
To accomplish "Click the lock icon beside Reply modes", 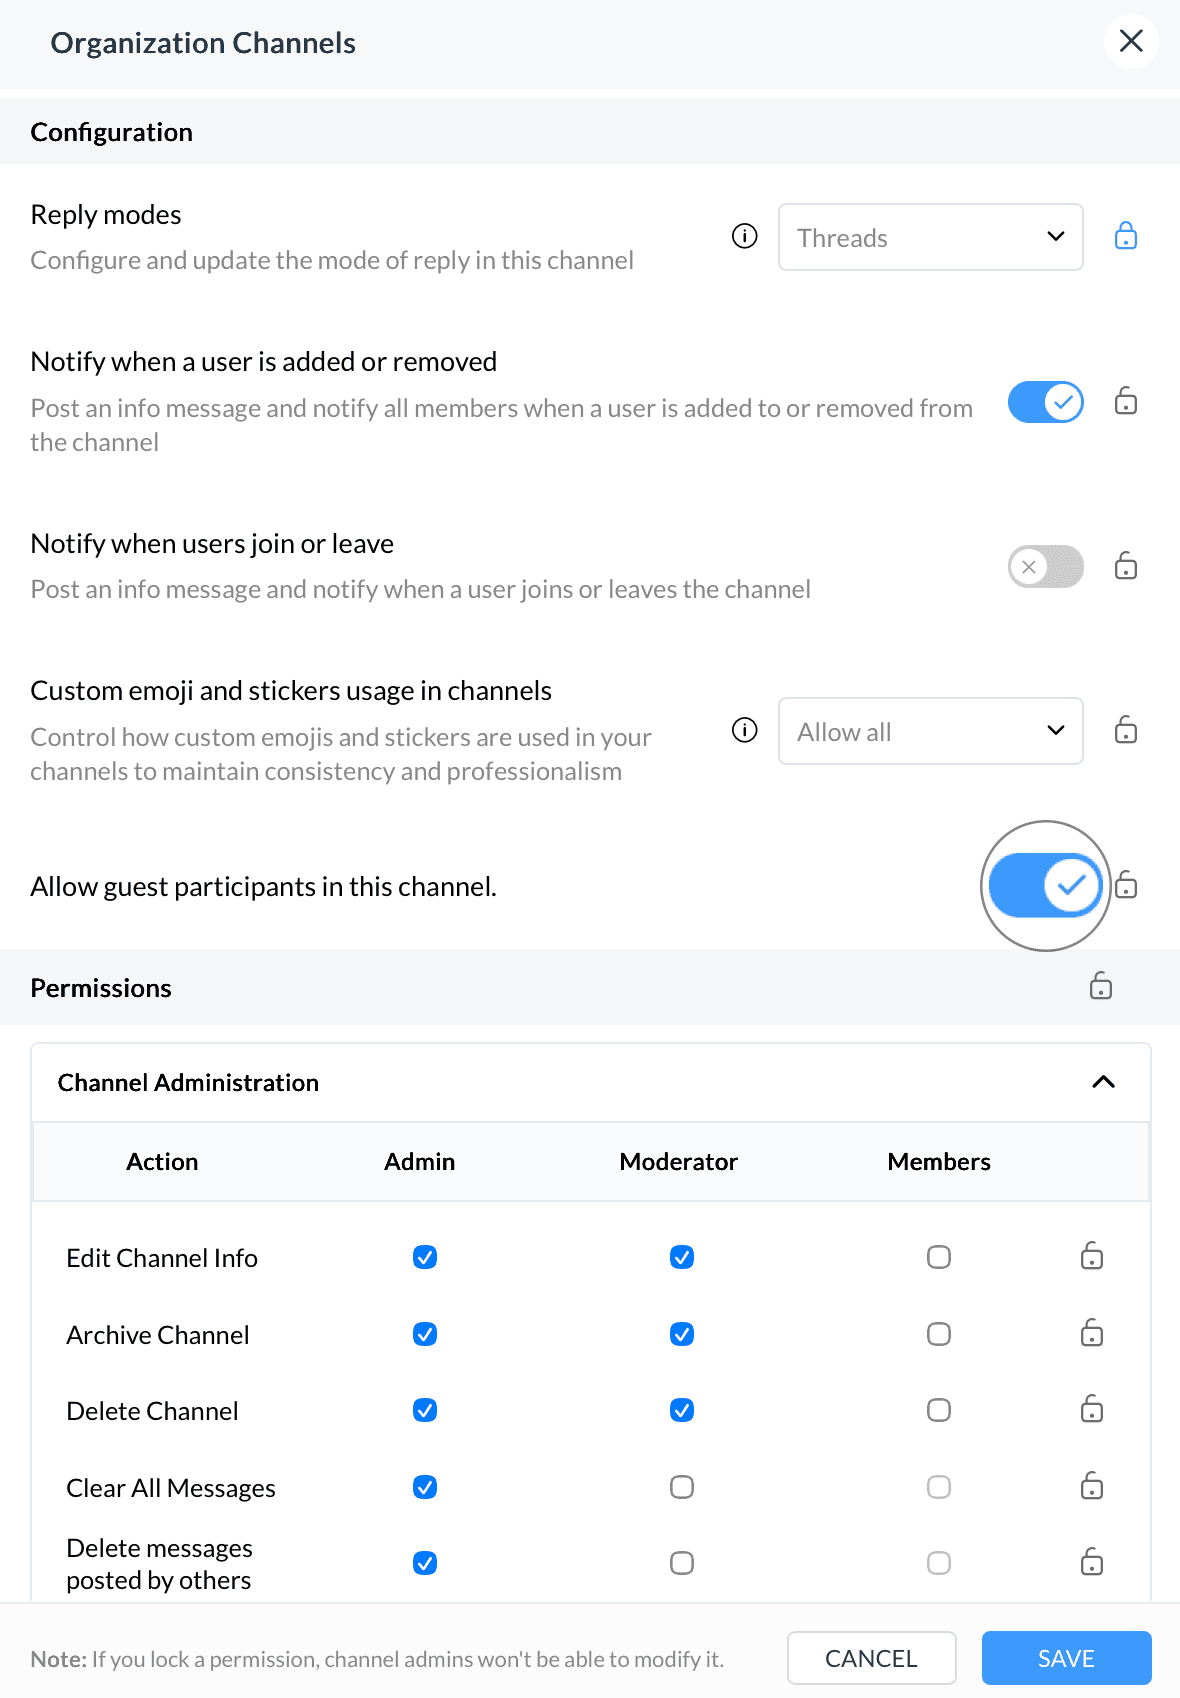I will (1126, 236).
